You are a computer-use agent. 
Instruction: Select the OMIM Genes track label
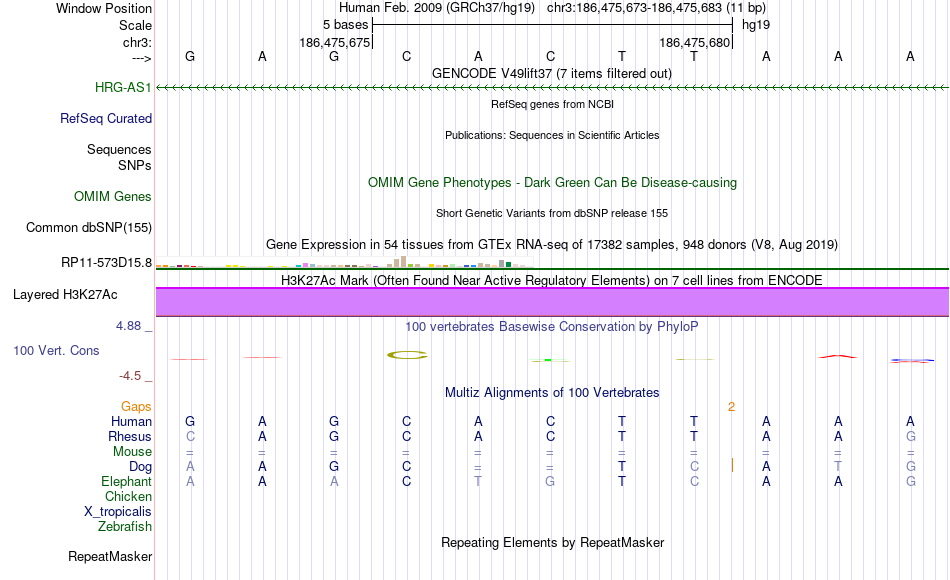pos(112,196)
